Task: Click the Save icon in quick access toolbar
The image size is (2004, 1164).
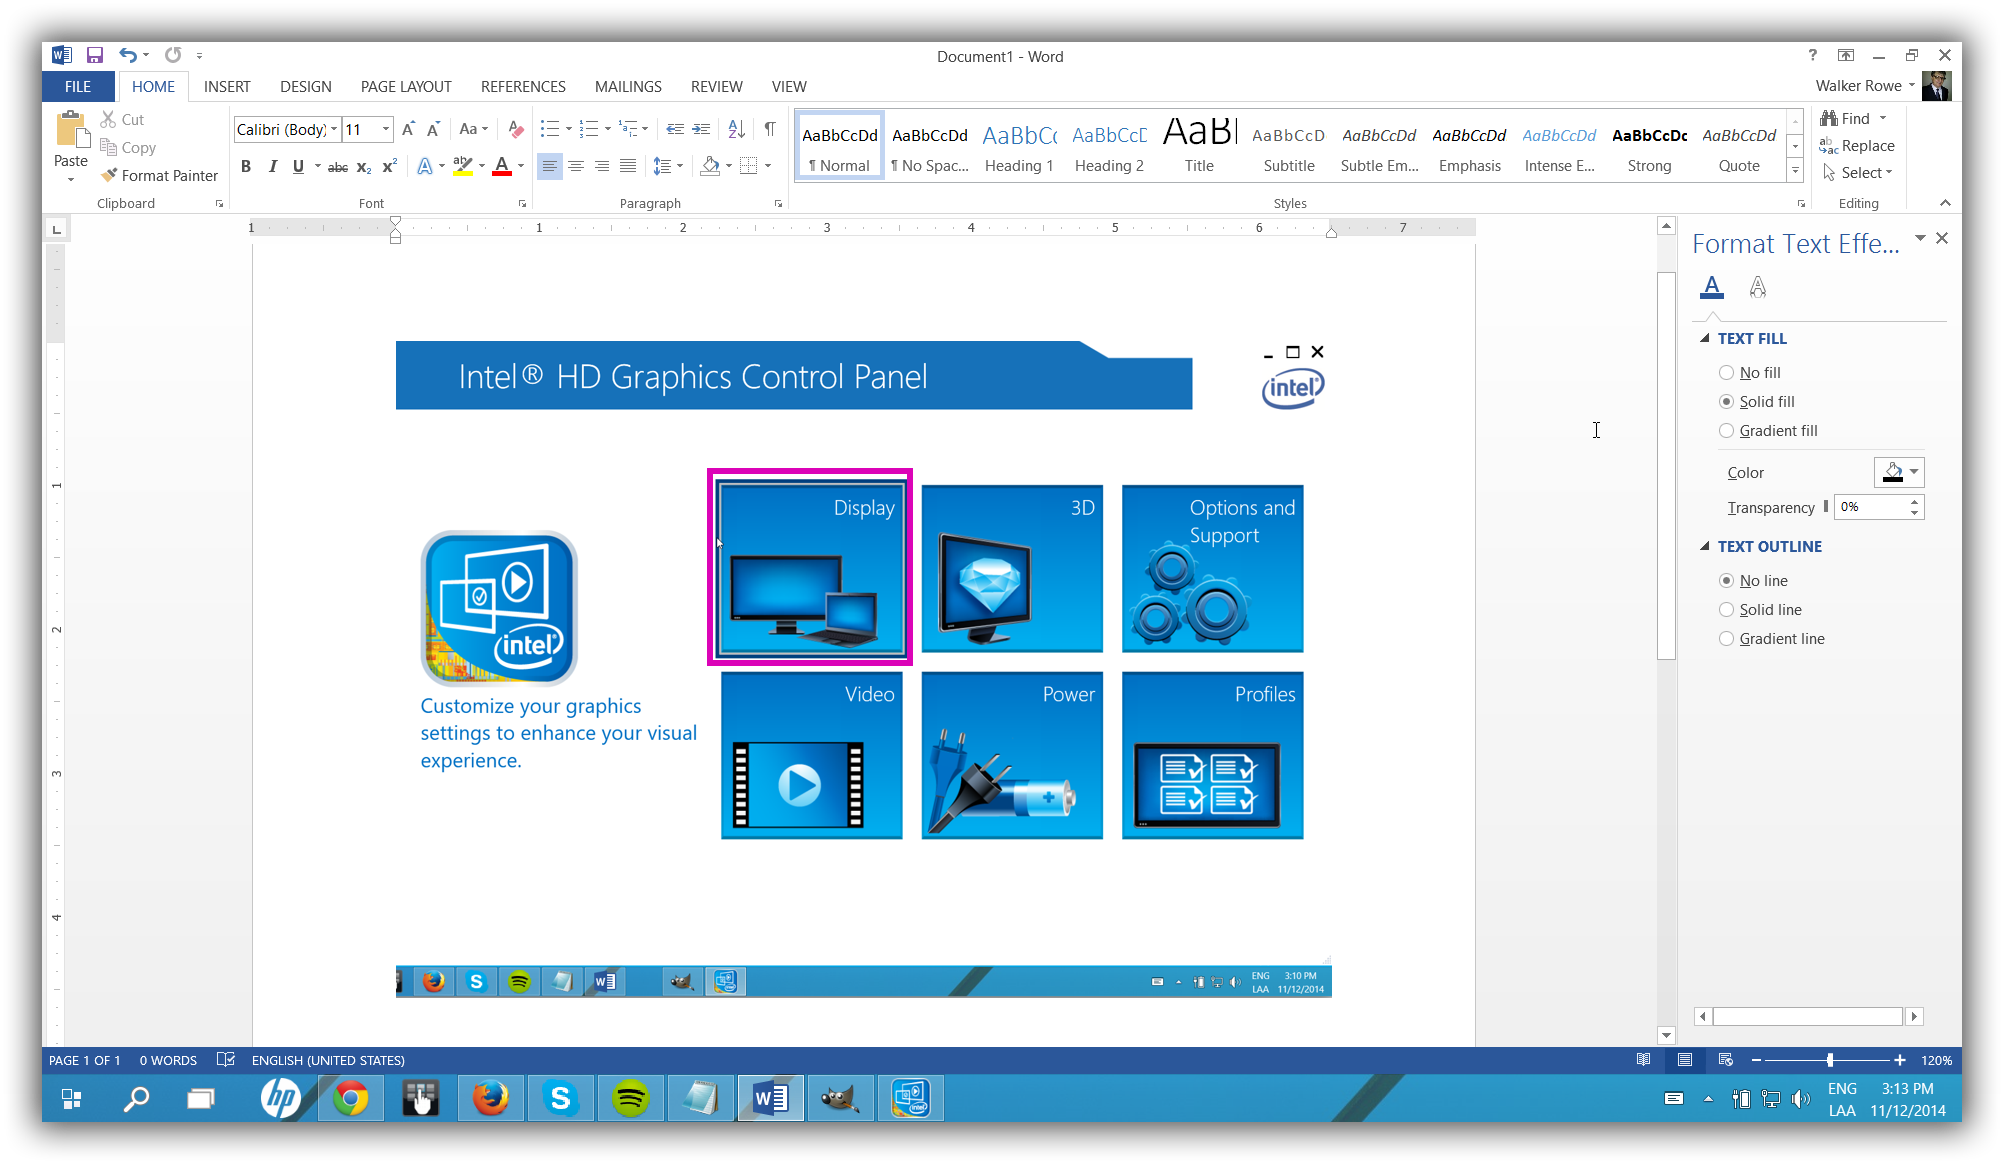Action: pos(95,55)
